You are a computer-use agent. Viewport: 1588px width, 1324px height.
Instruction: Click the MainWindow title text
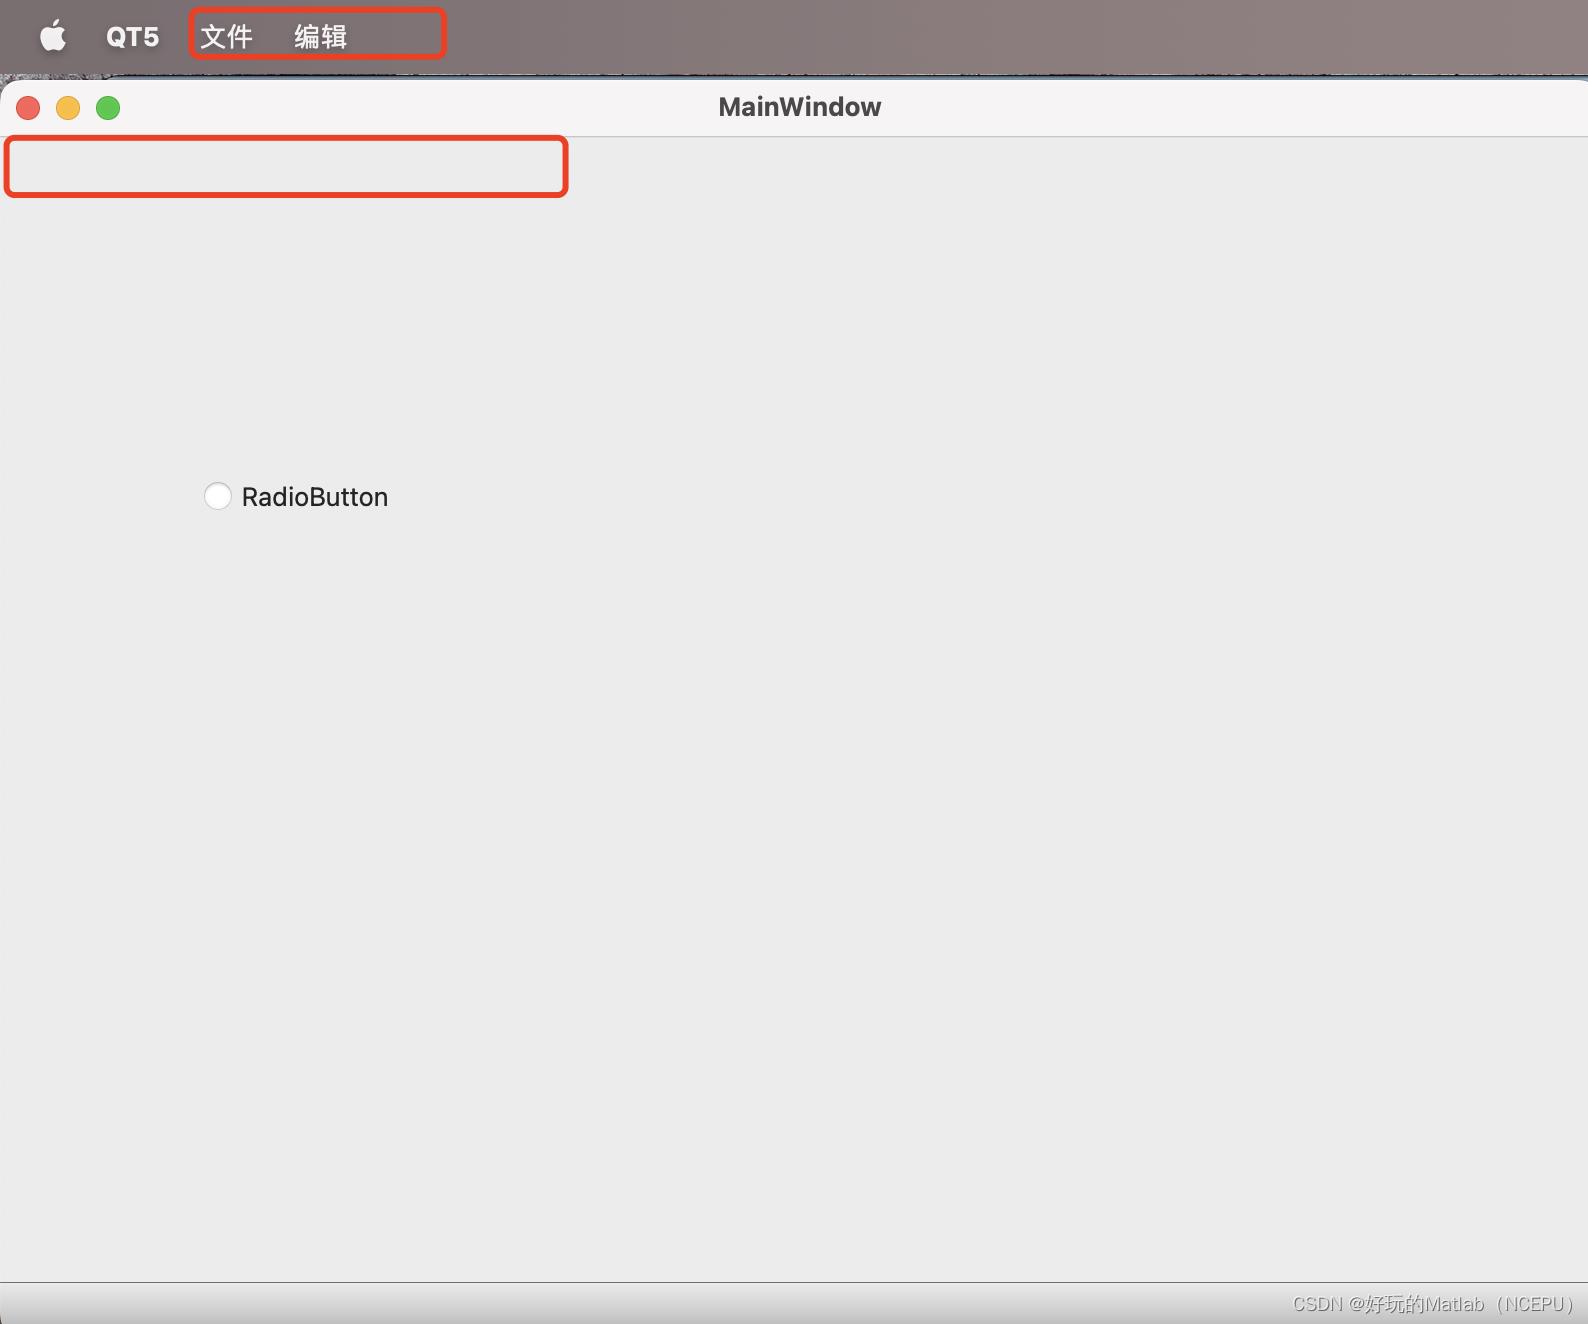click(800, 107)
